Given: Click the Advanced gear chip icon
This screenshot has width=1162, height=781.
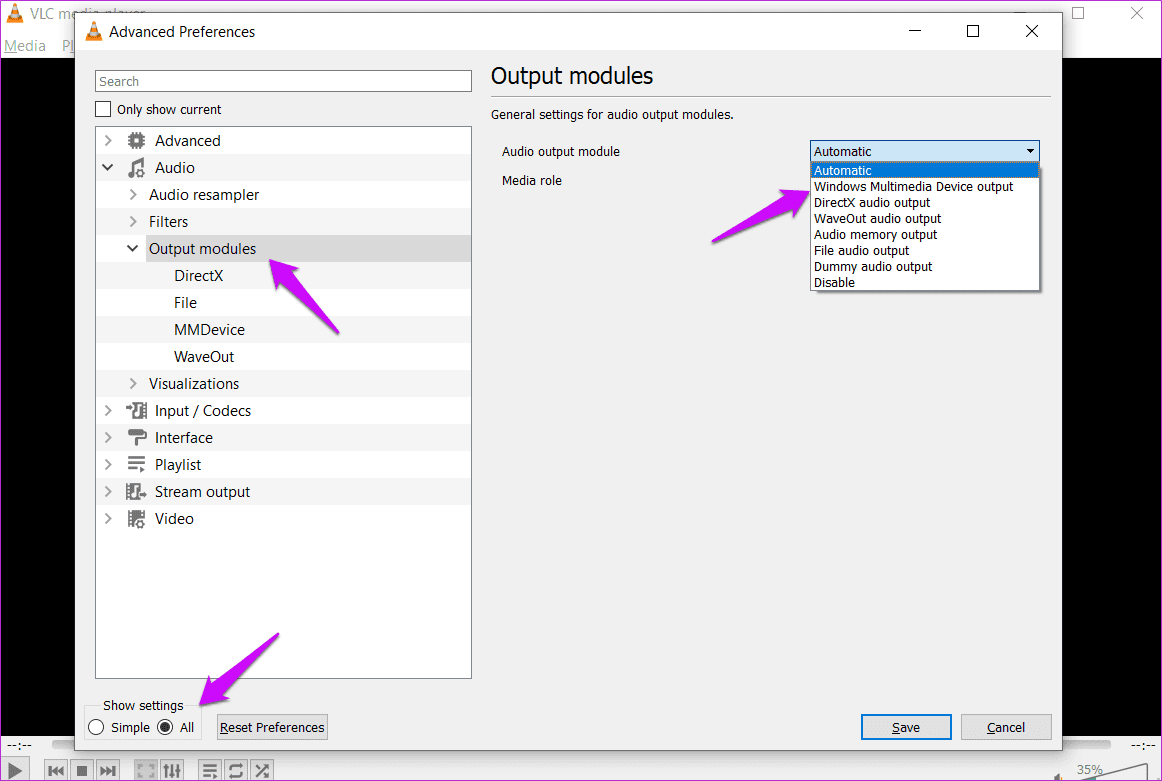Looking at the screenshot, I should tap(136, 141).
